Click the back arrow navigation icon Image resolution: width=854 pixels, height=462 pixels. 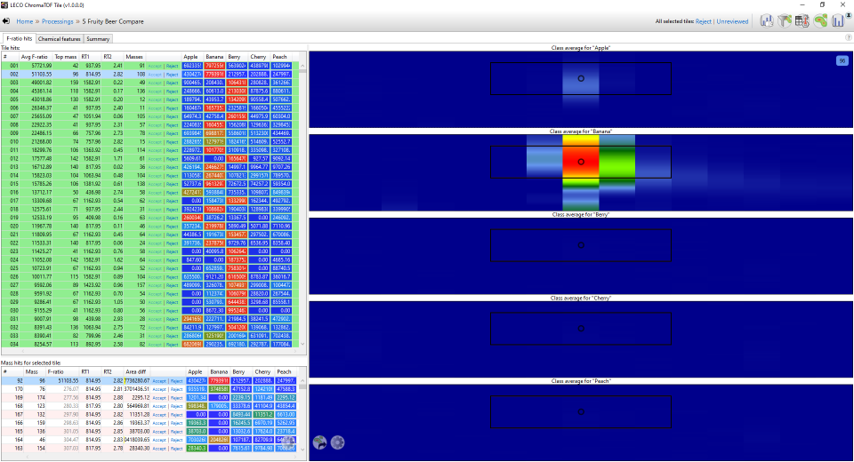tap(8, 20)
